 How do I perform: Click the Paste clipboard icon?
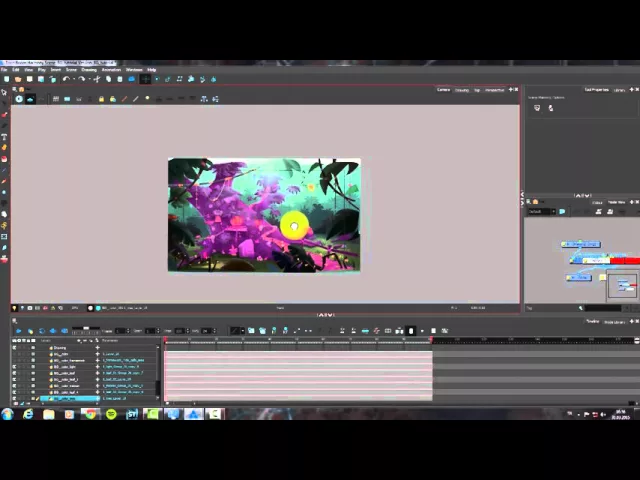tap(120, 79)
